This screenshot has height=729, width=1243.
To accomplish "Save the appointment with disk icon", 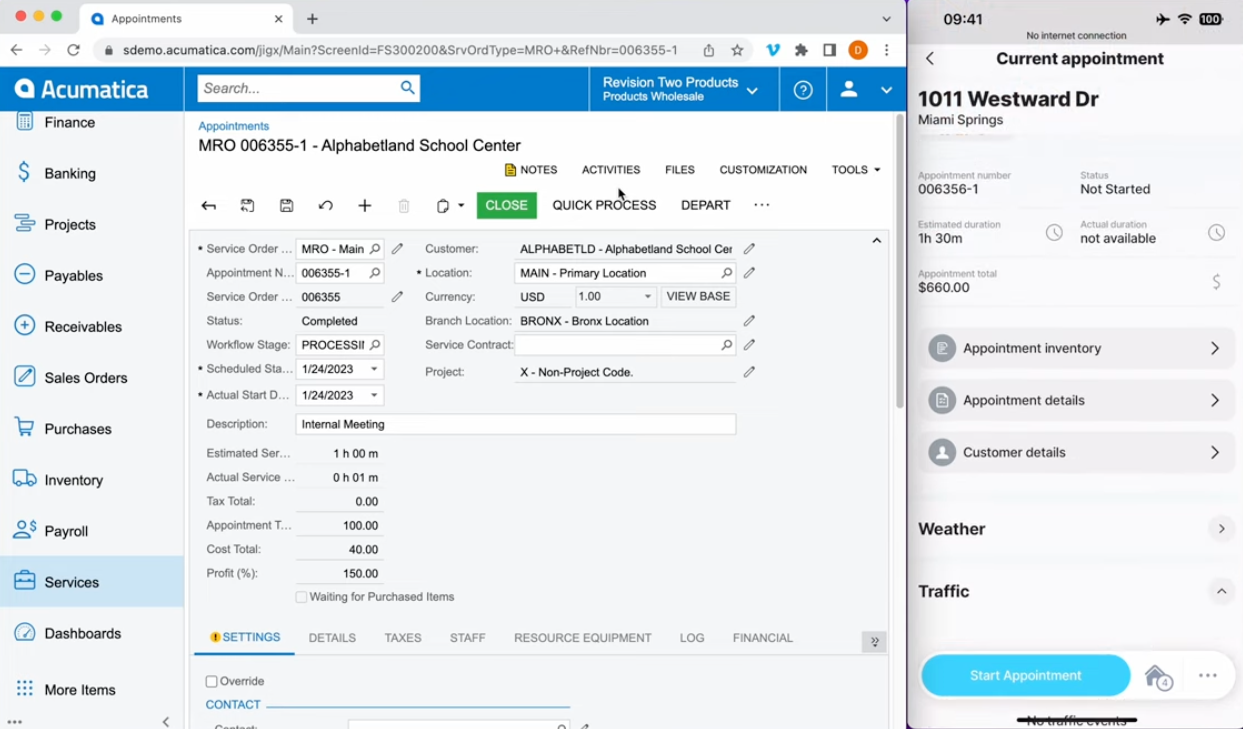I will pos(286,206).
